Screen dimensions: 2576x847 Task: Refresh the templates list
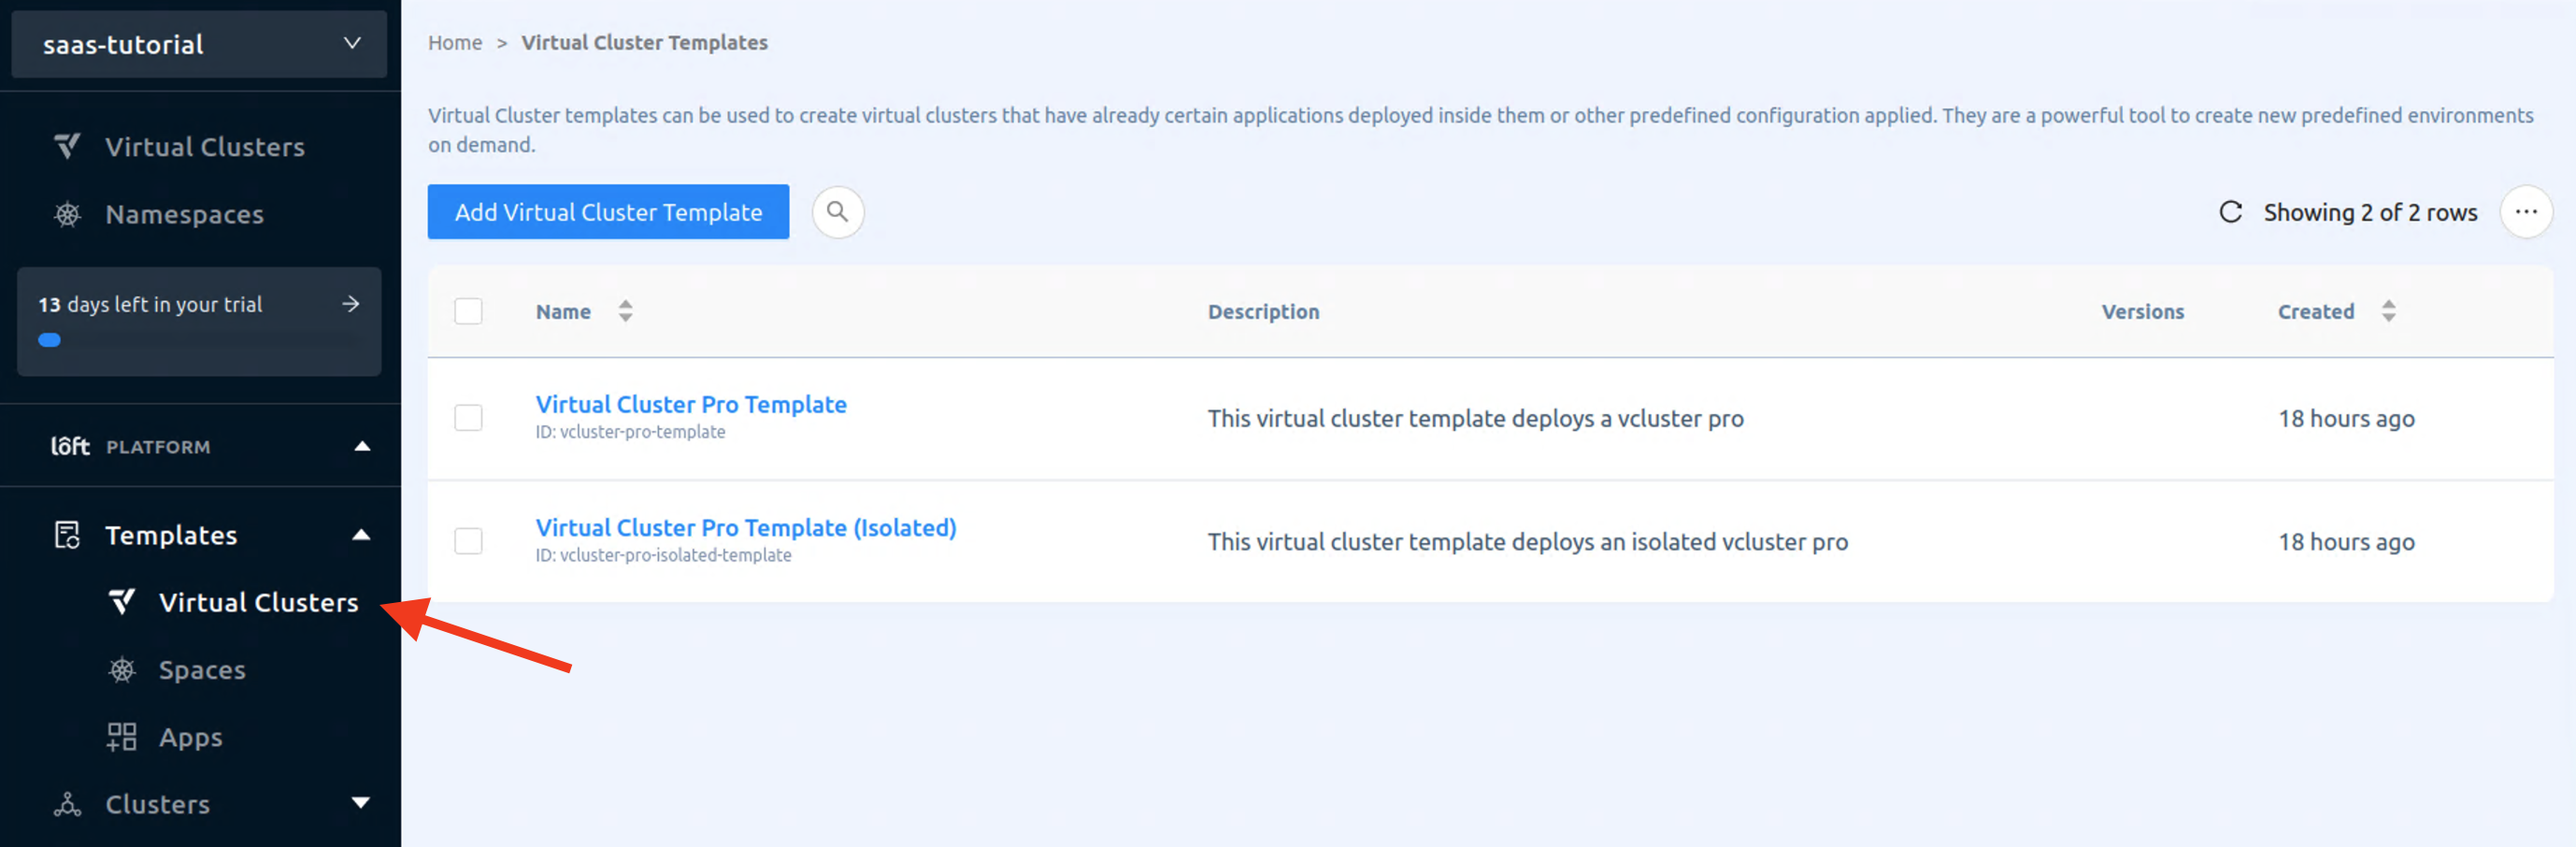2231,211
